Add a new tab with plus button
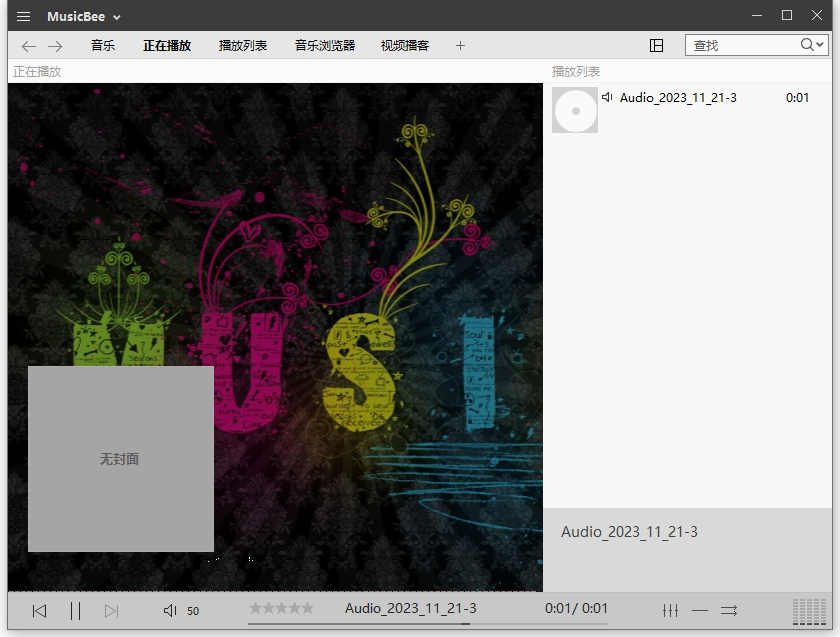Viewport: 840px width, 637px height. (460, 46)
